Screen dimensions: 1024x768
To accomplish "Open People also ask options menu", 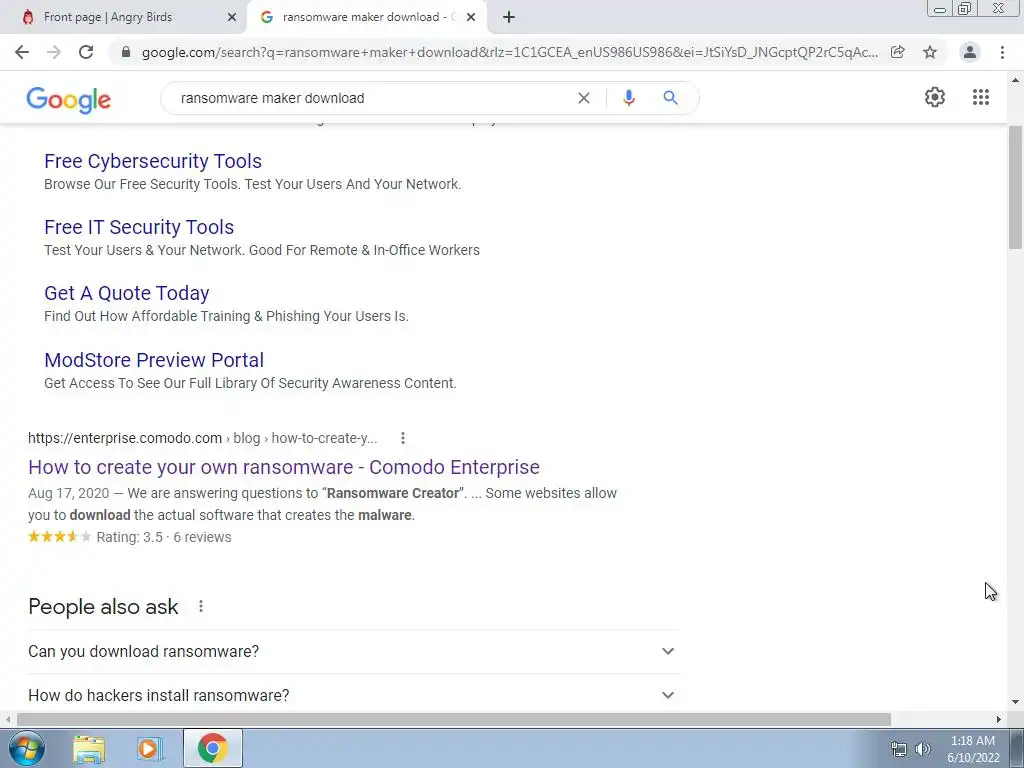I will point(201,607).
